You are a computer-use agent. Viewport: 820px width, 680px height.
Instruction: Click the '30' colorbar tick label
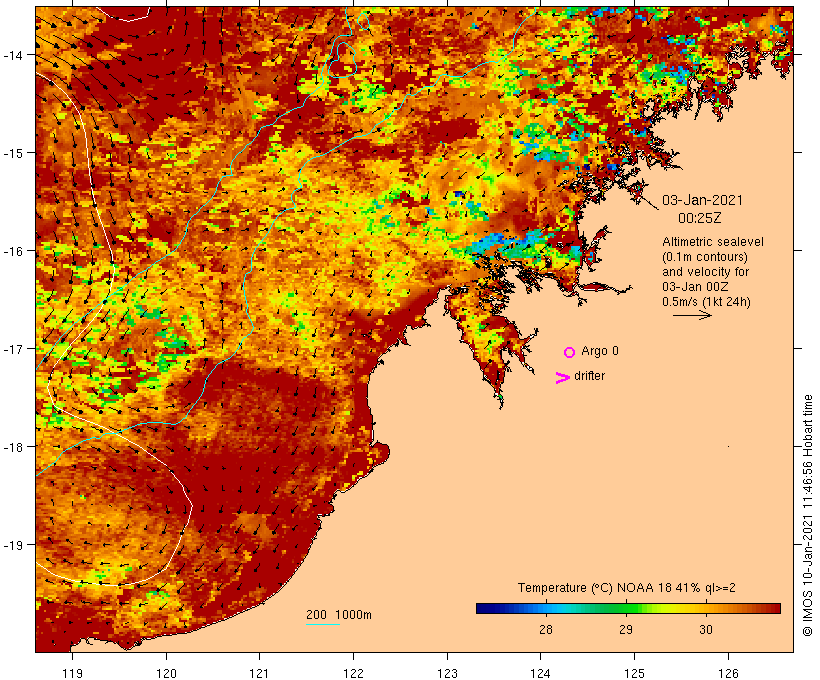click(706, 629)
